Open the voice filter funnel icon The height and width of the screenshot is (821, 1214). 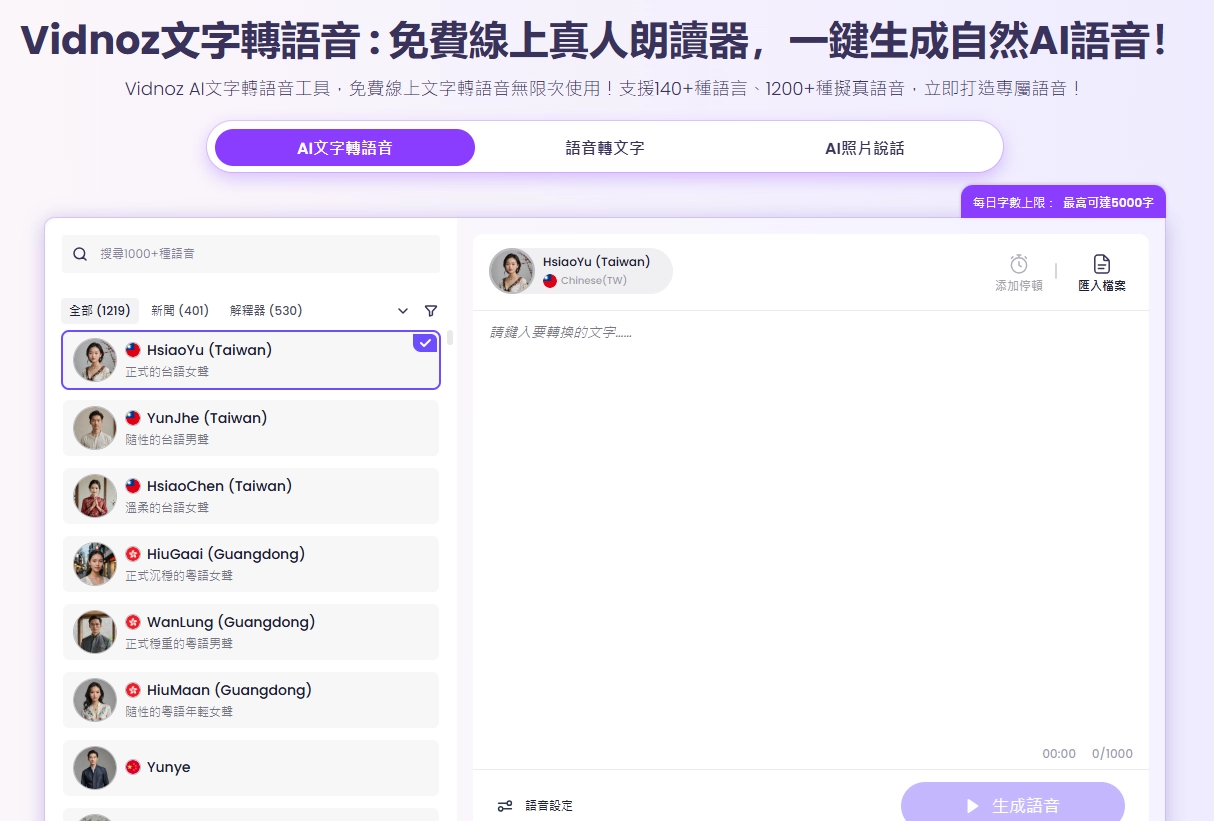coord(431,311)
